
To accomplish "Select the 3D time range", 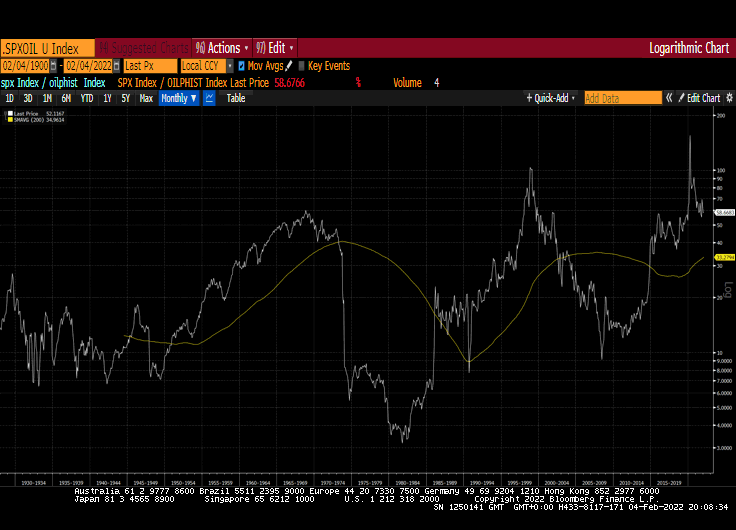I will 28,98.
